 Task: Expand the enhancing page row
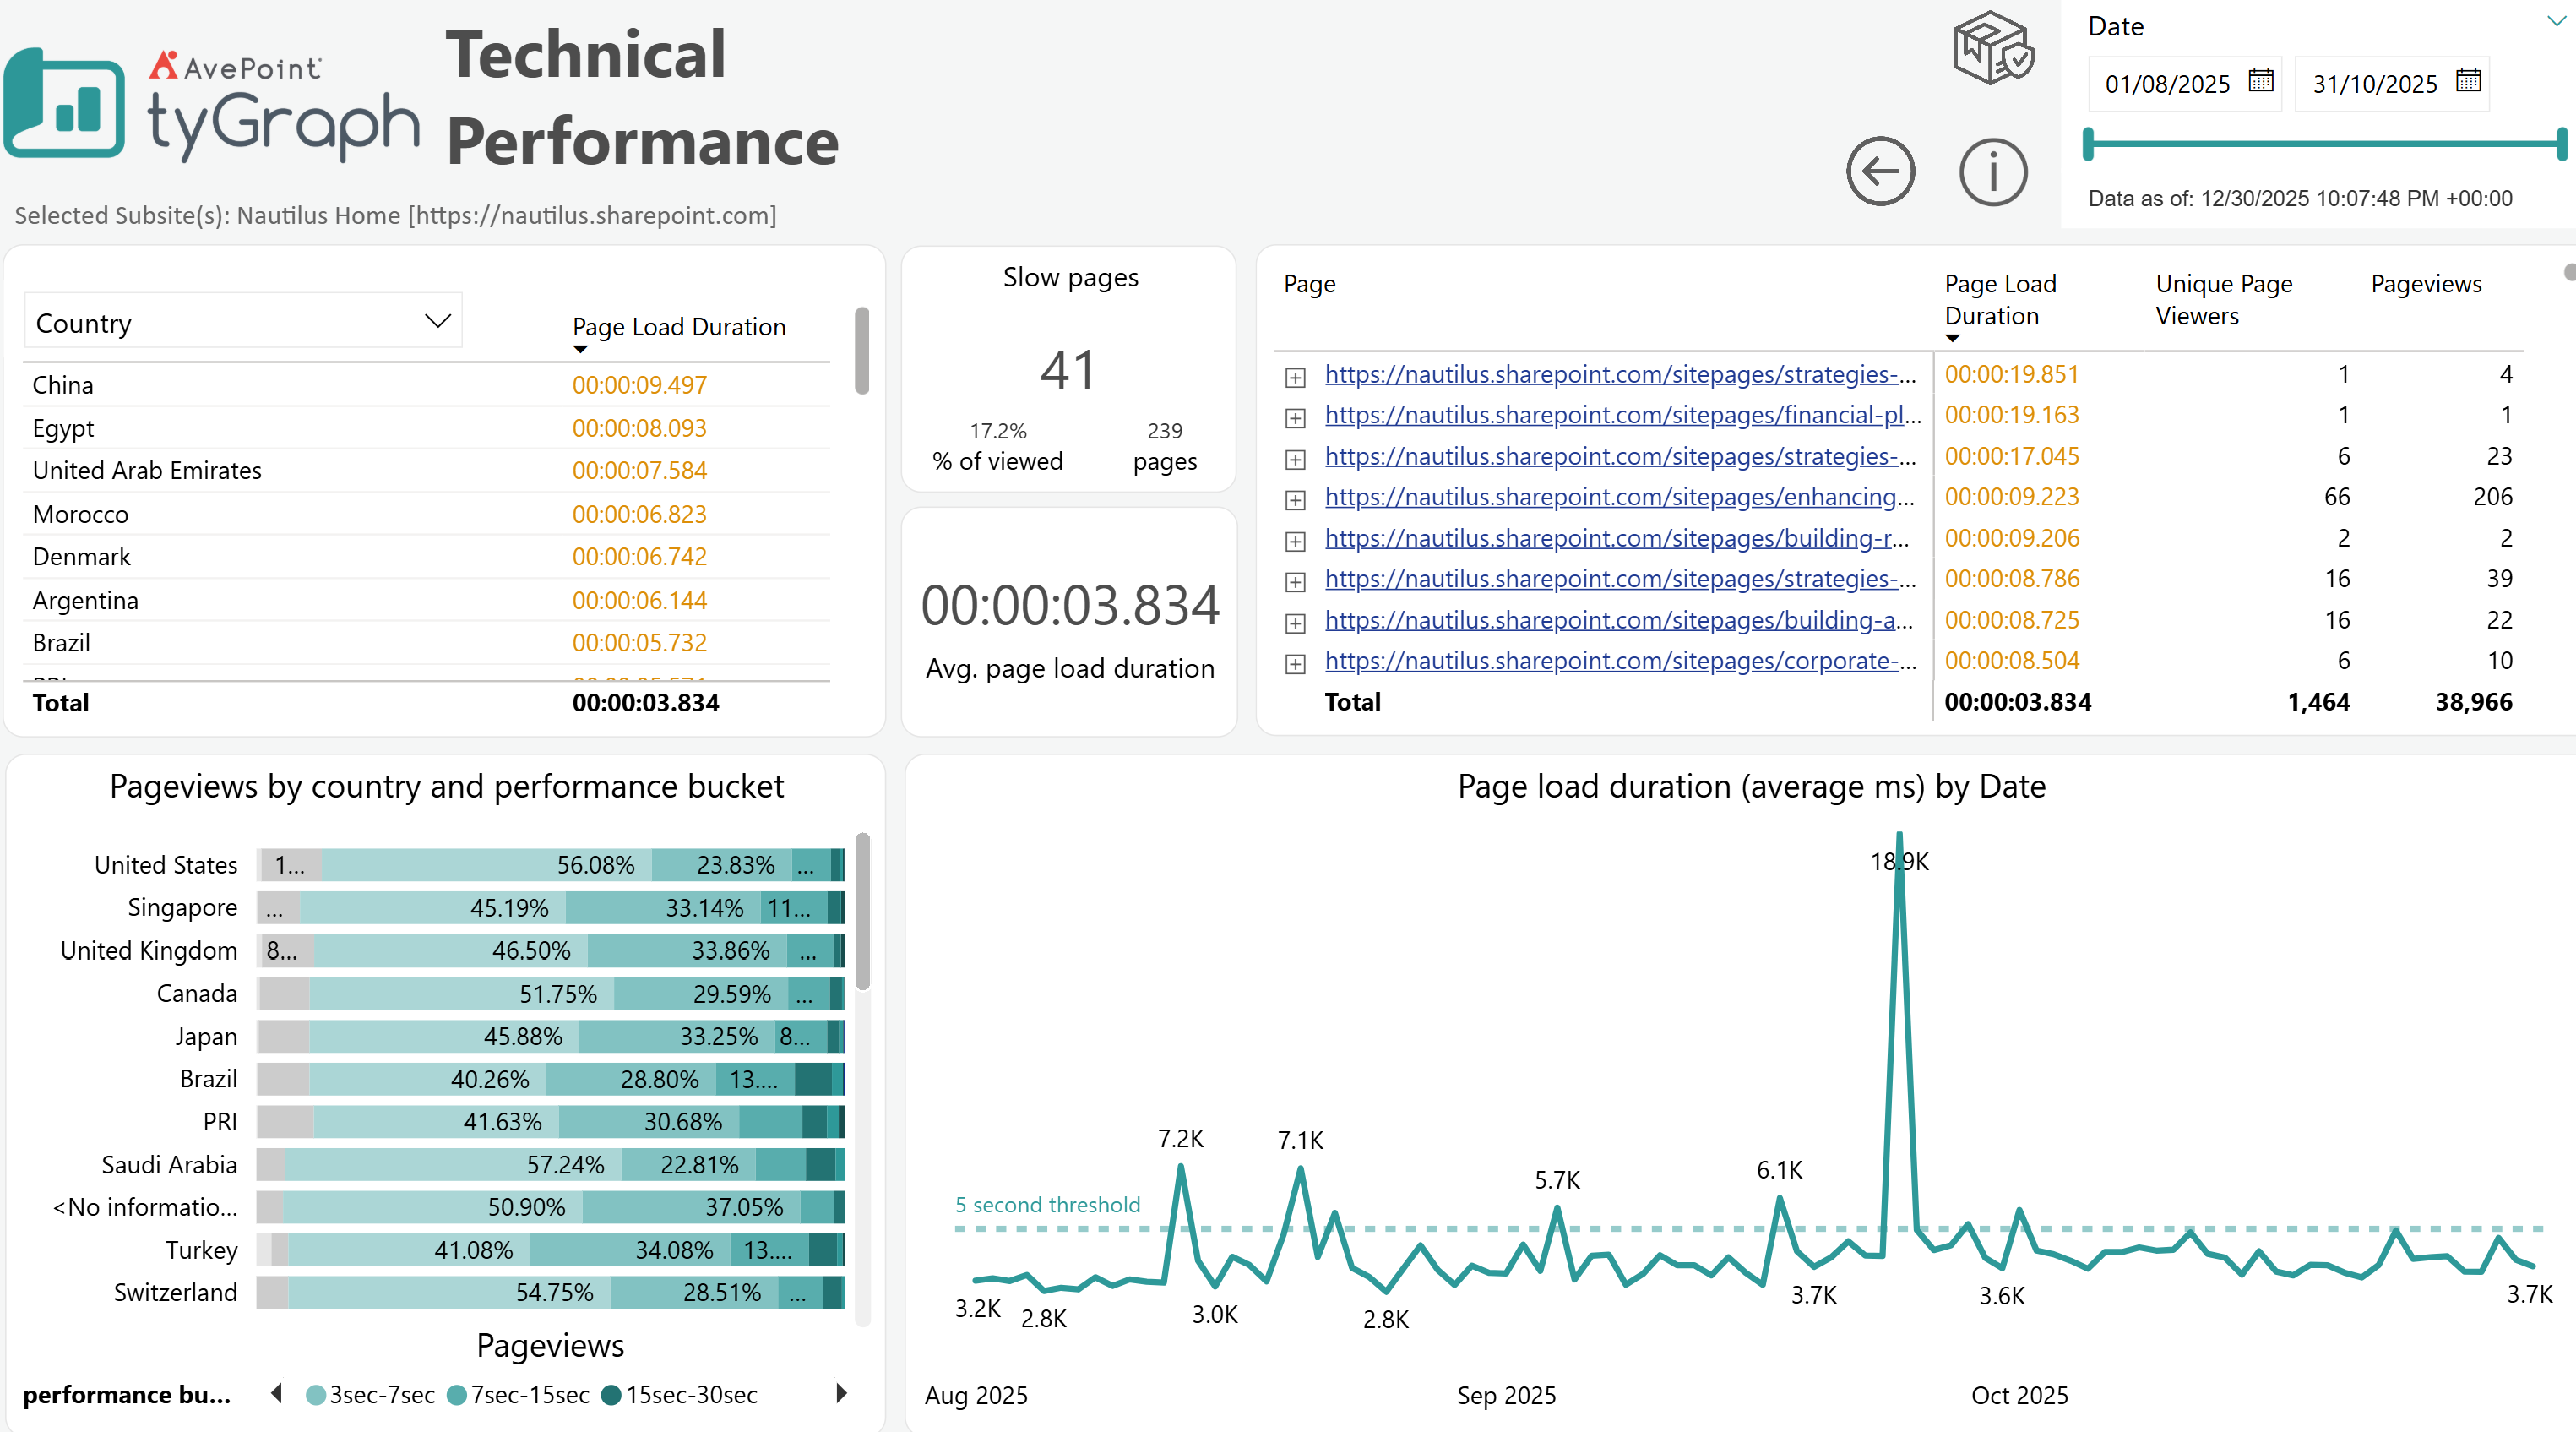pos(1295,500)
